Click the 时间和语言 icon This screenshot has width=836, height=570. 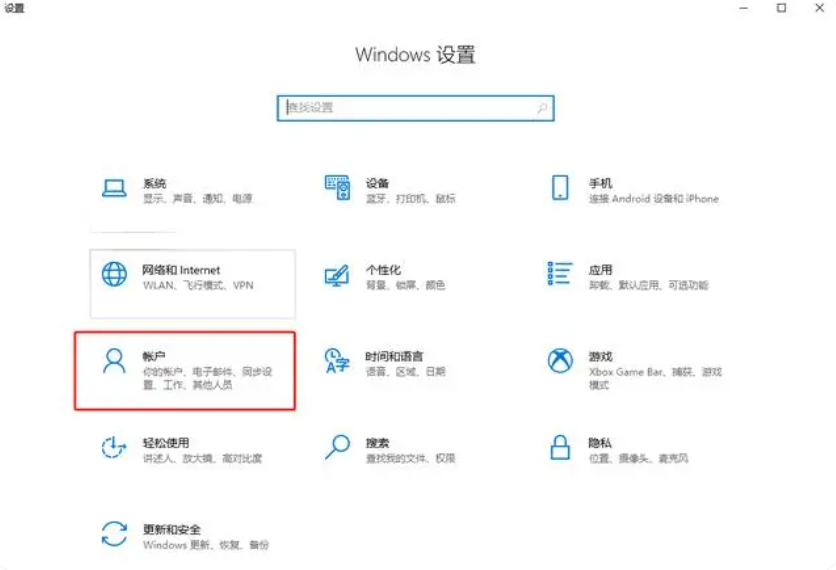click(x=338, y=361)
